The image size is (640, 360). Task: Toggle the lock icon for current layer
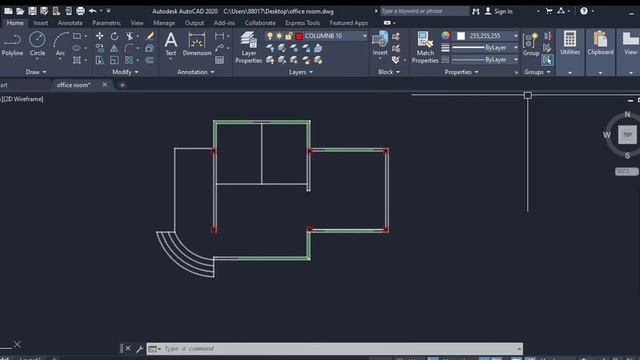click(x=289, y=36)
